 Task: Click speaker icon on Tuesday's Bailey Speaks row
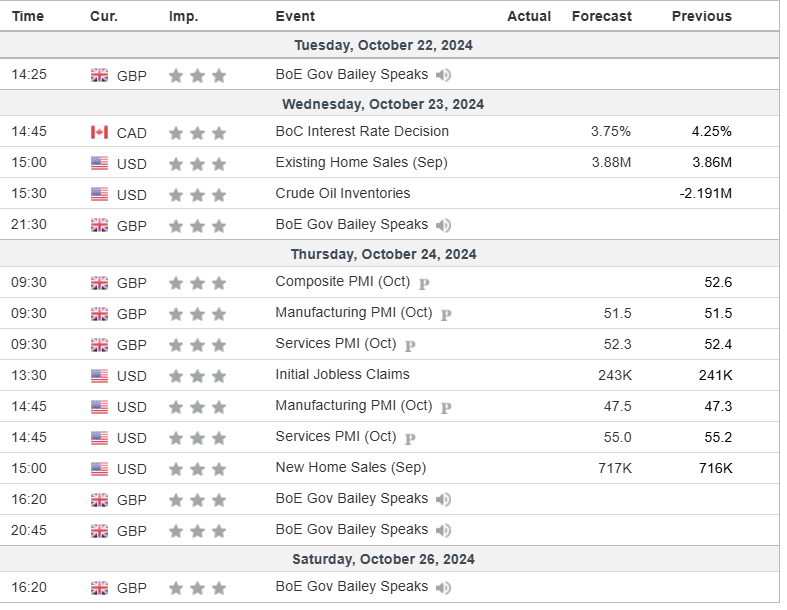click(443, 75)
